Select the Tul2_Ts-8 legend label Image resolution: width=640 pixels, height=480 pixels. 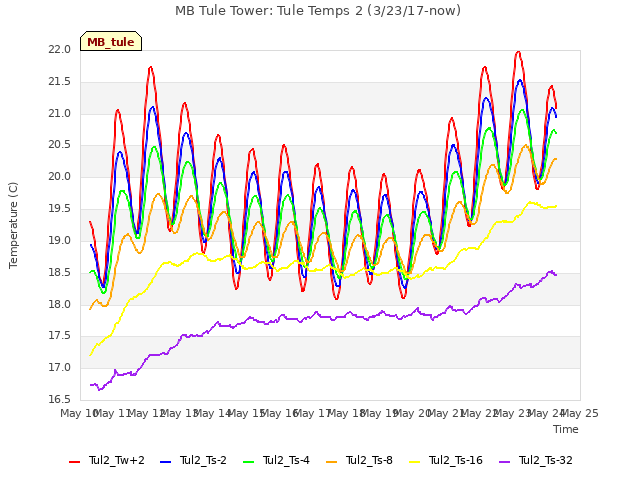[x=369, y=460]
